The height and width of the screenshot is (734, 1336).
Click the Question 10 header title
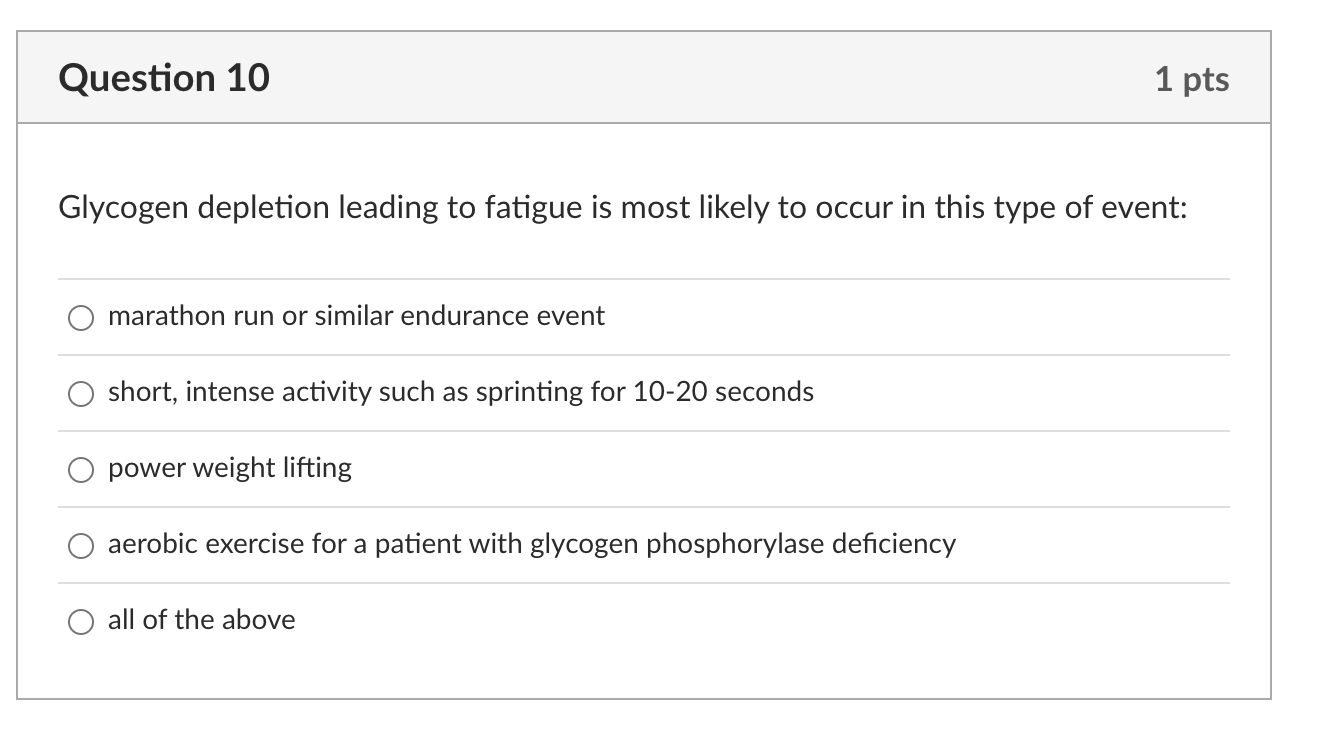tap(168, 78)
